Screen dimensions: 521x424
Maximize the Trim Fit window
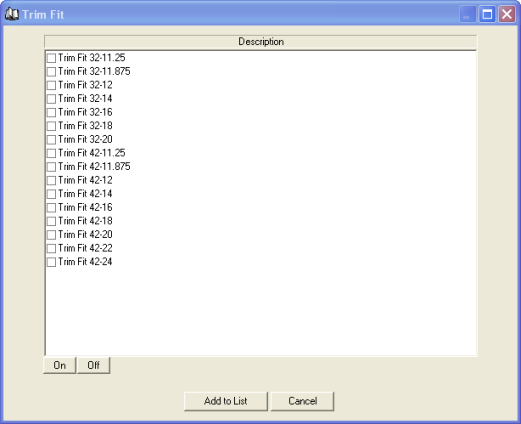click(487, 14)
